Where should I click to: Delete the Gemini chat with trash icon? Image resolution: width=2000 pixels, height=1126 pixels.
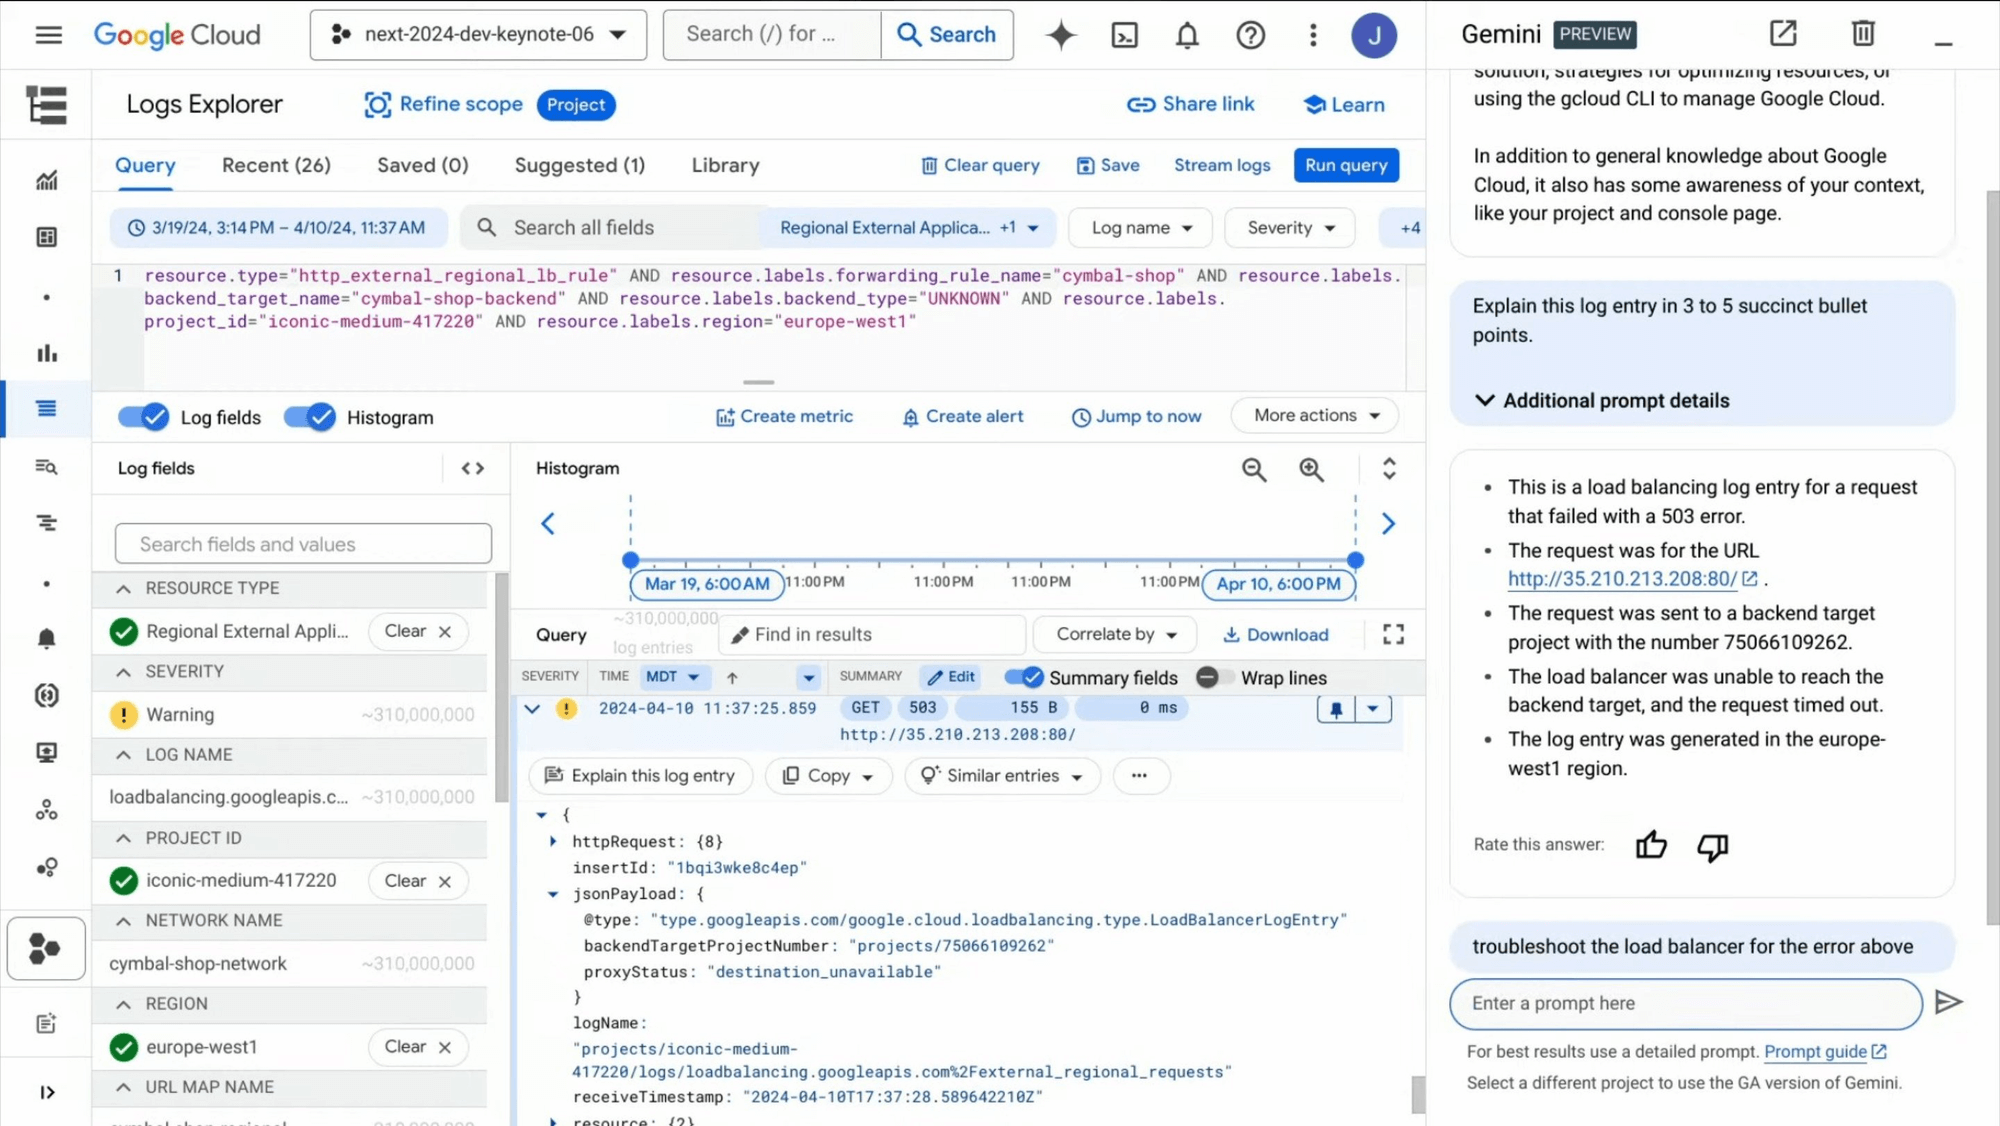point(1862,33)
